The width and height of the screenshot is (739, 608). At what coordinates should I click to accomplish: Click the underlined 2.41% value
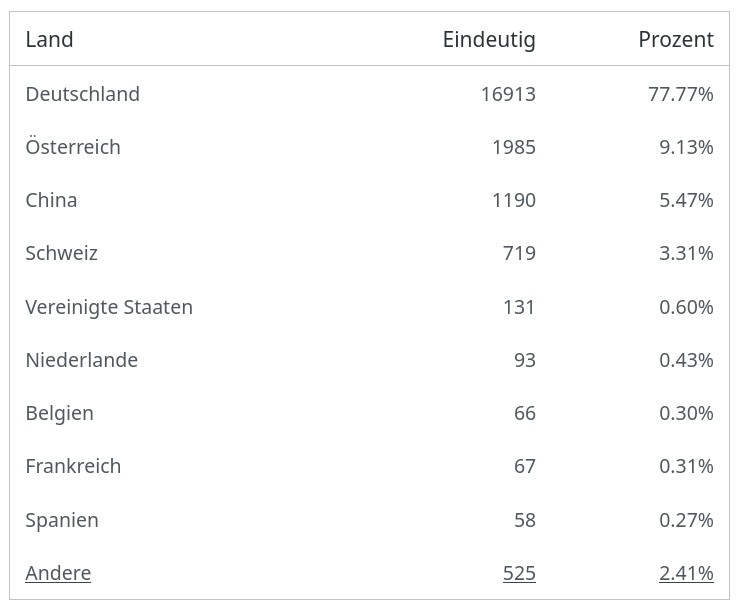[x=686, y=573]
